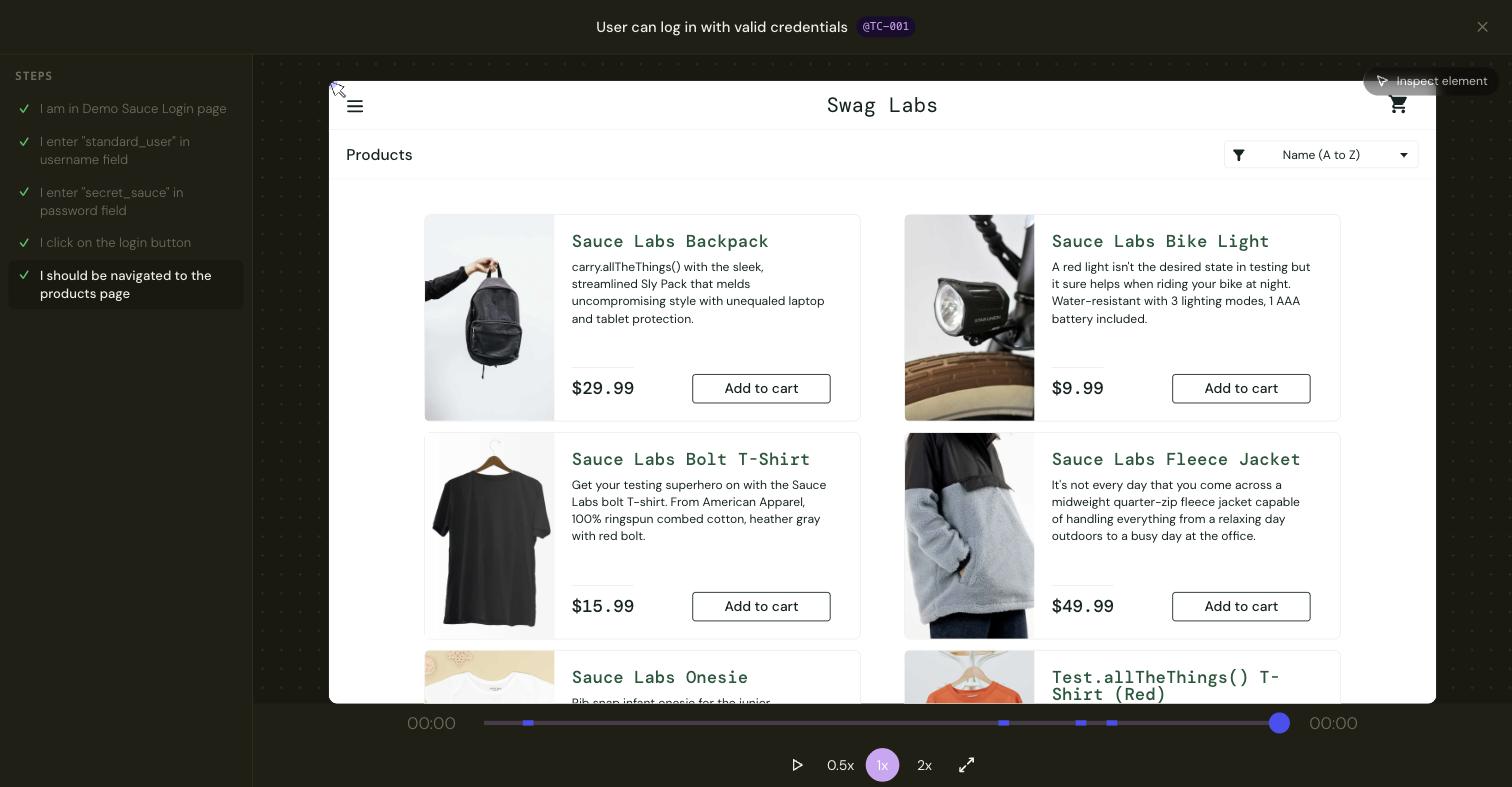Open the Name (A to Z) sort dropdown
The image size is (1512, 787).
[x=1321, y=155]
